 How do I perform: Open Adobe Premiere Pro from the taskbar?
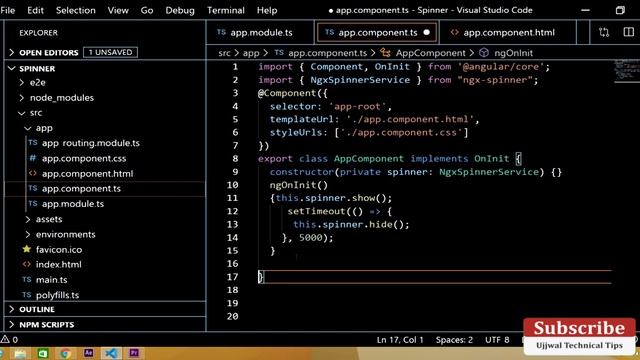[134, 353]
